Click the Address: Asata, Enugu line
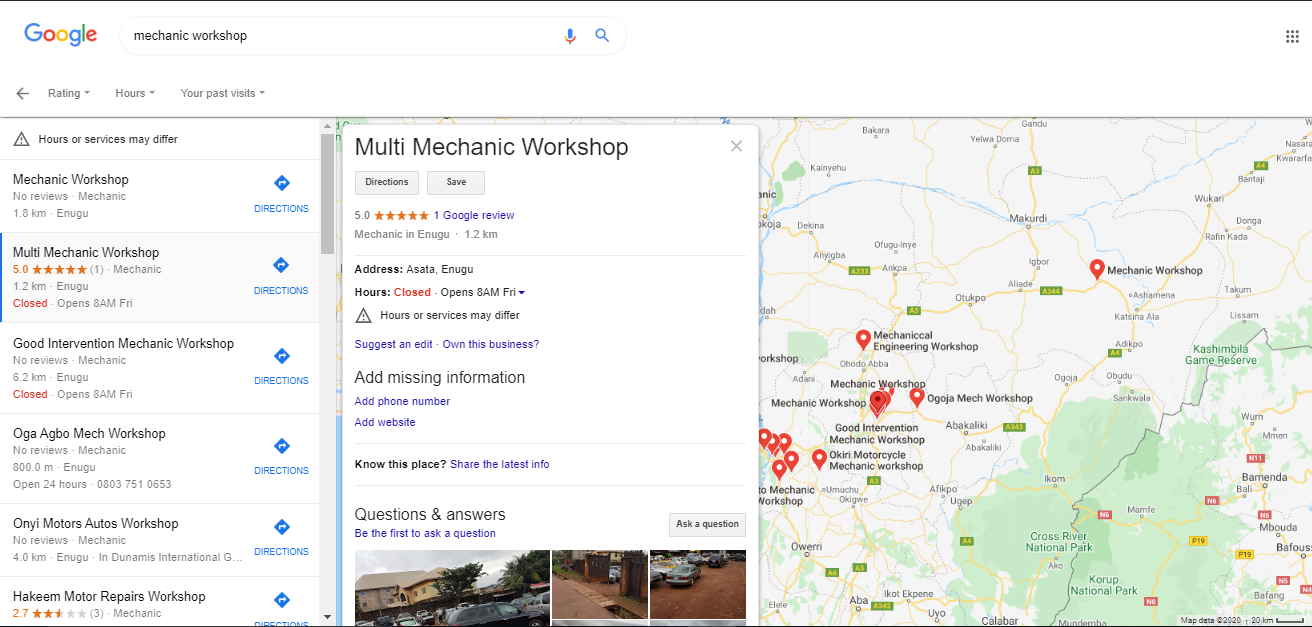 (414, 269)
